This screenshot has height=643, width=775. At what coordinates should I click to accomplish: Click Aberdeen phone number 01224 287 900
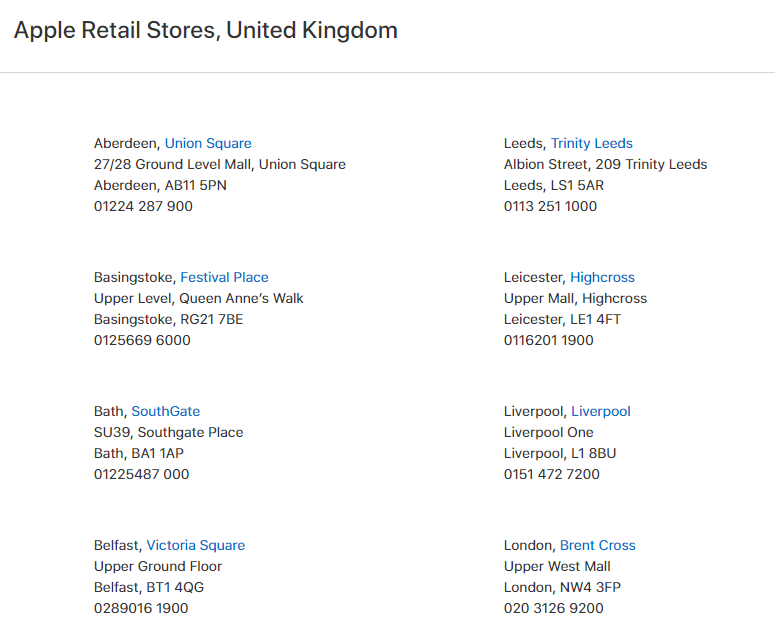click(143, 206)
